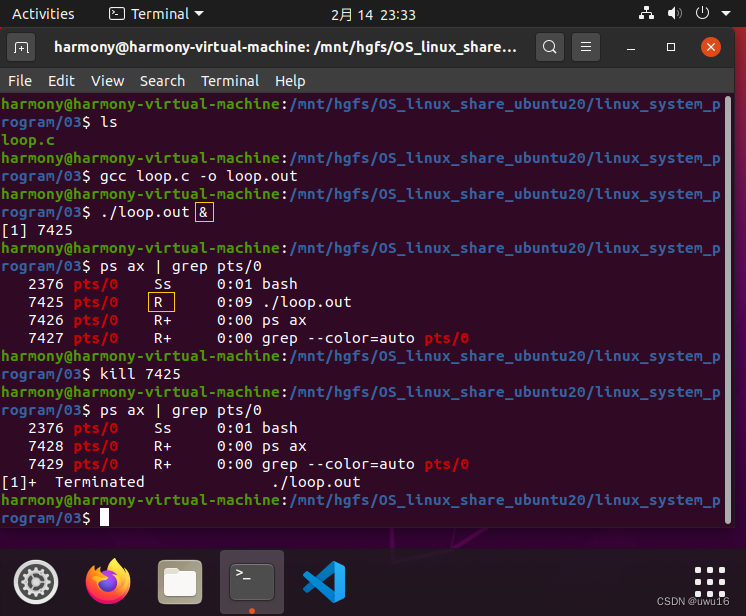Open the Search menu

[x=162, y=81]
